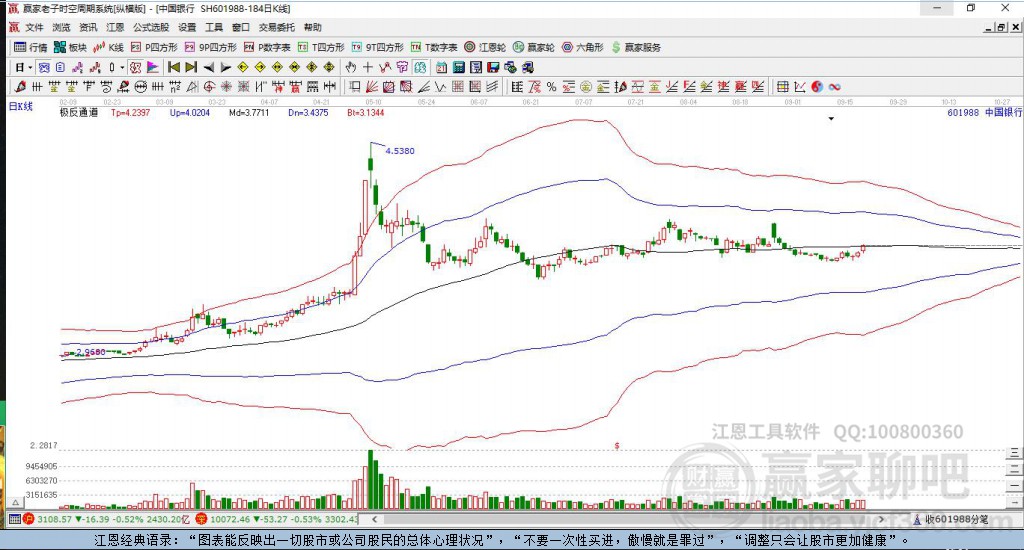1024x550 pixels.
Task: Open the 六角形 hexagon tool
Action: click(x=583, y=47)
